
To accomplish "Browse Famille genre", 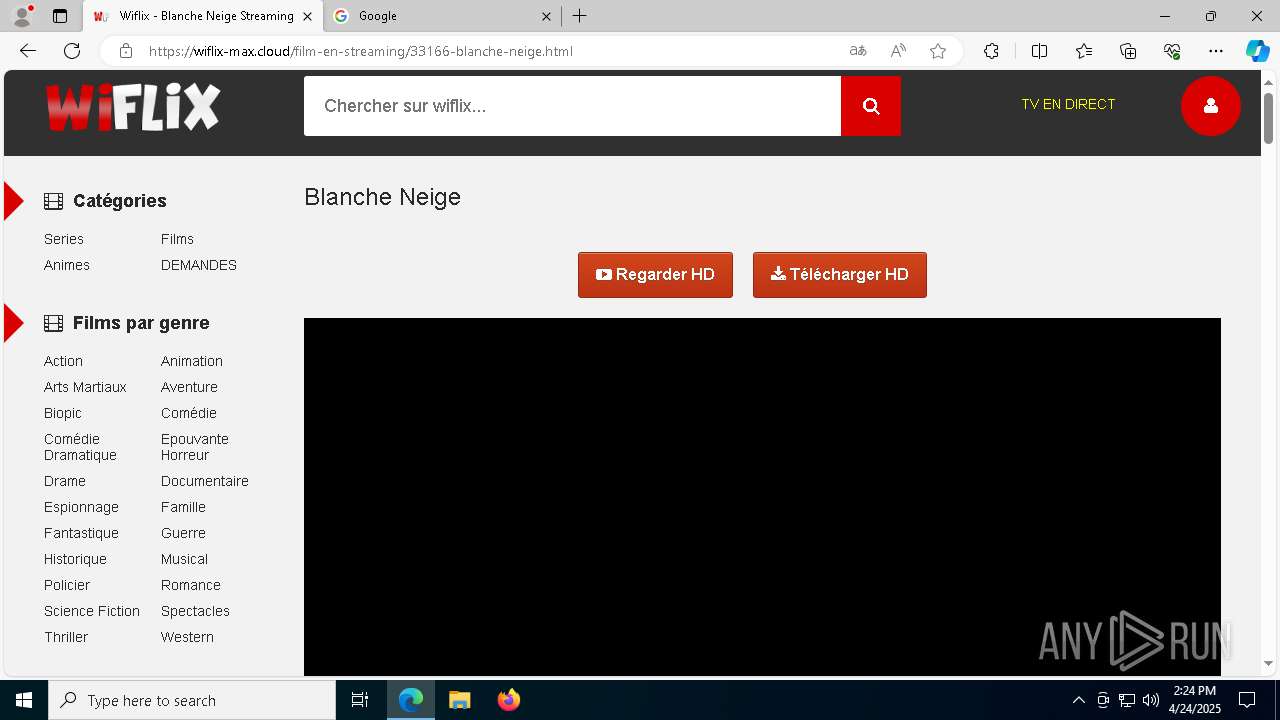I will [x=183, y=507].
